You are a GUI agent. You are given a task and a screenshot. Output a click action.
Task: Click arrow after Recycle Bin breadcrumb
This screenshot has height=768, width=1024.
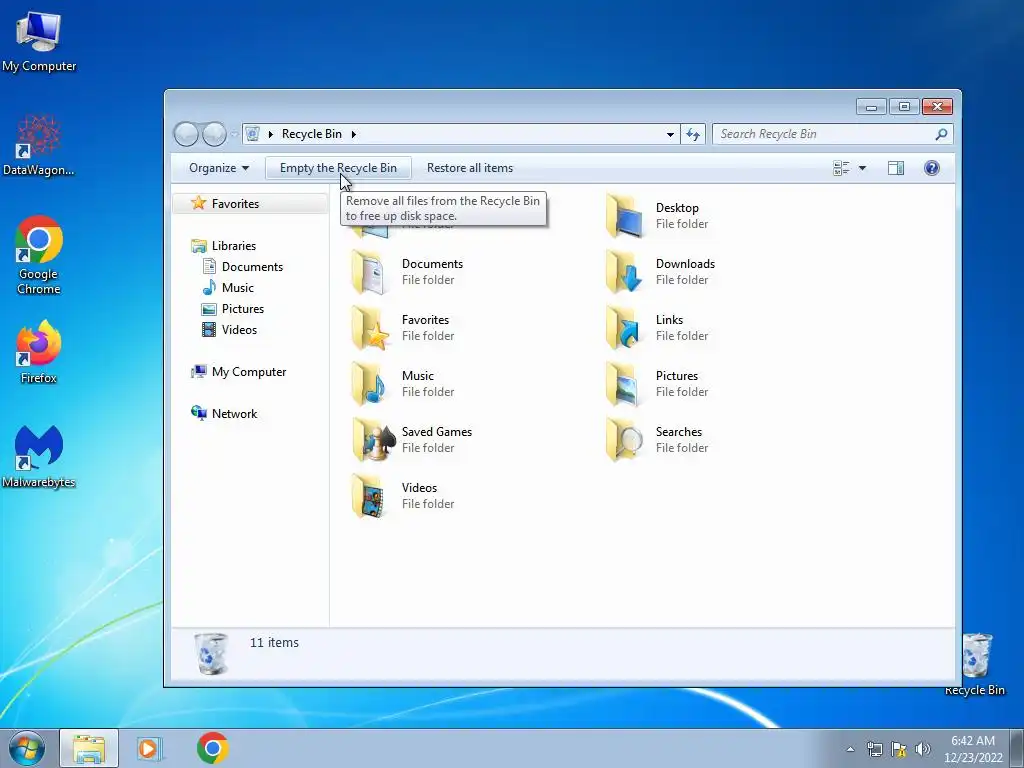tap(353, 134)
